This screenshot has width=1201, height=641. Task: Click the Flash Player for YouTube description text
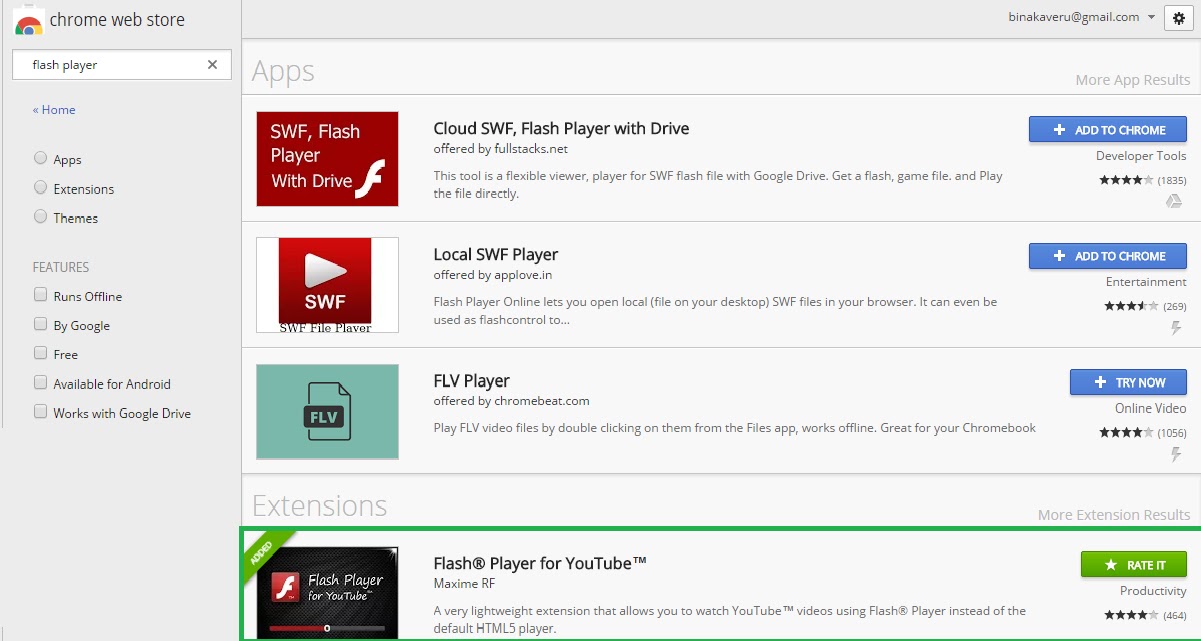(730, 620)
